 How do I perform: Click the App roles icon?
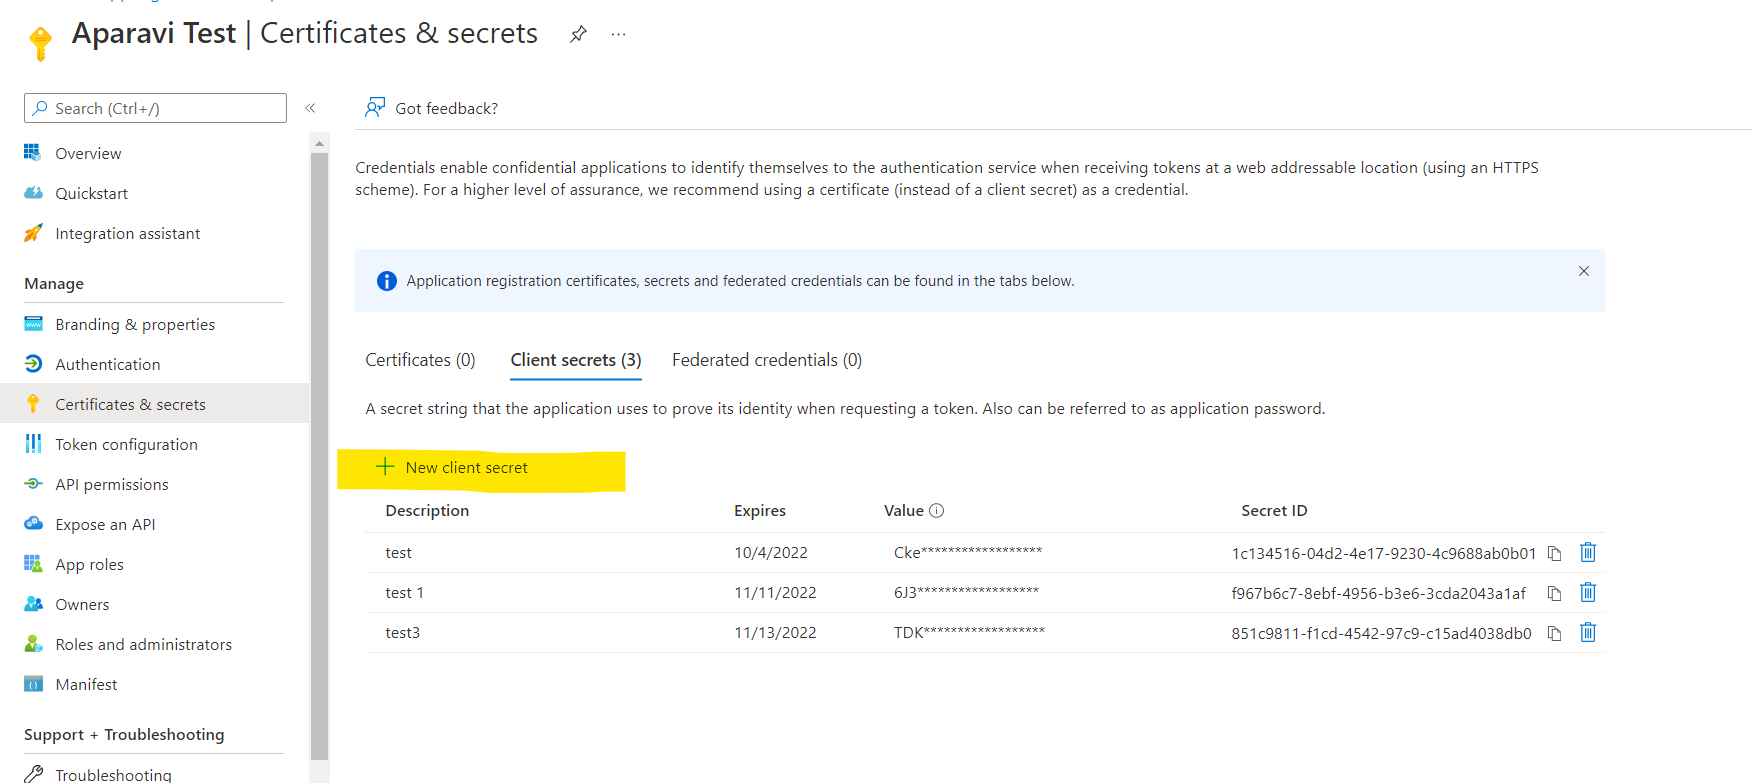click(x=33, y=564)
